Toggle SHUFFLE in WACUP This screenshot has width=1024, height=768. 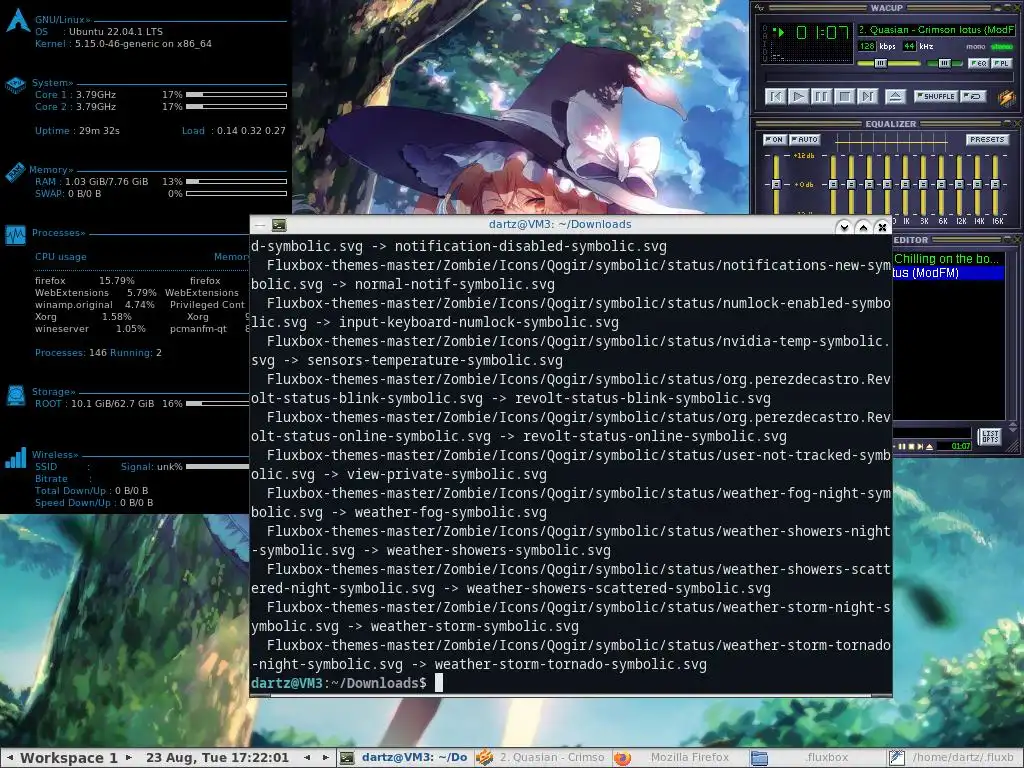pos(936,97)
